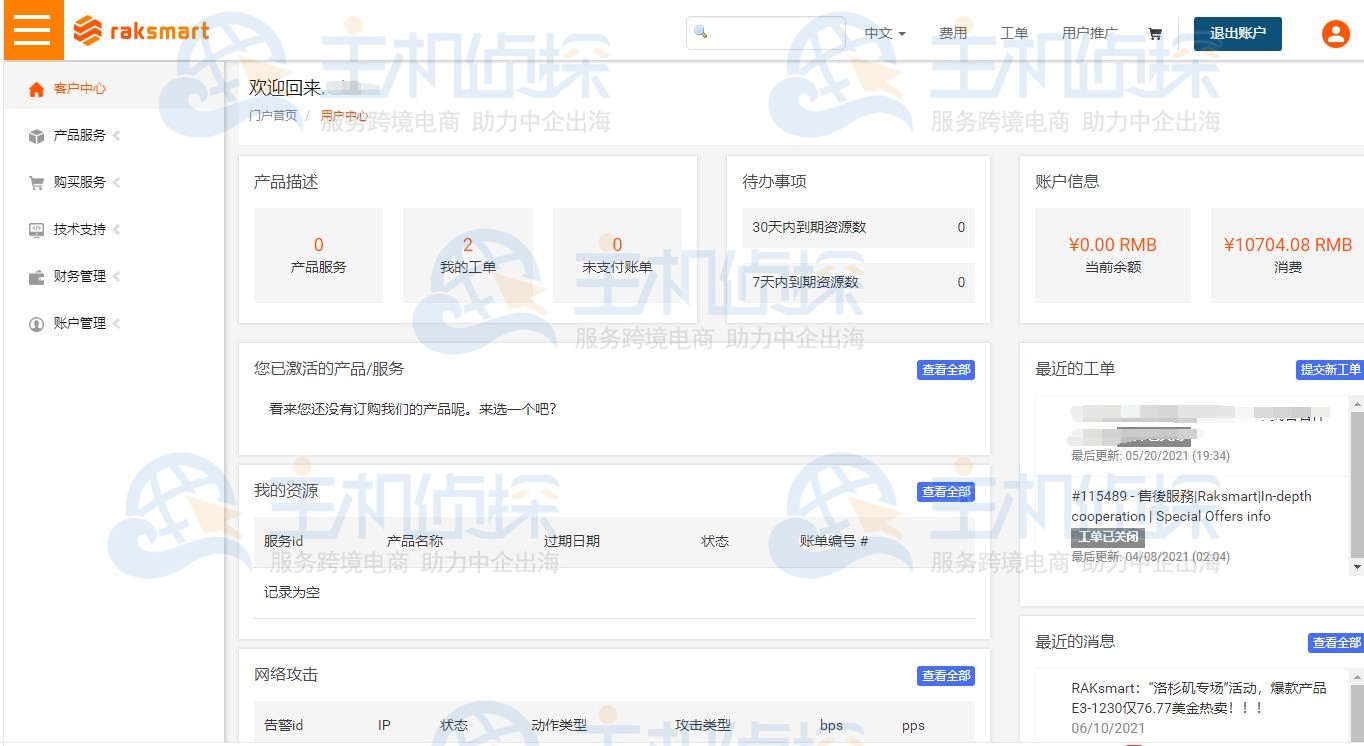Click the magnifier icon in search box
The image size is (1364, 746).
700,33
